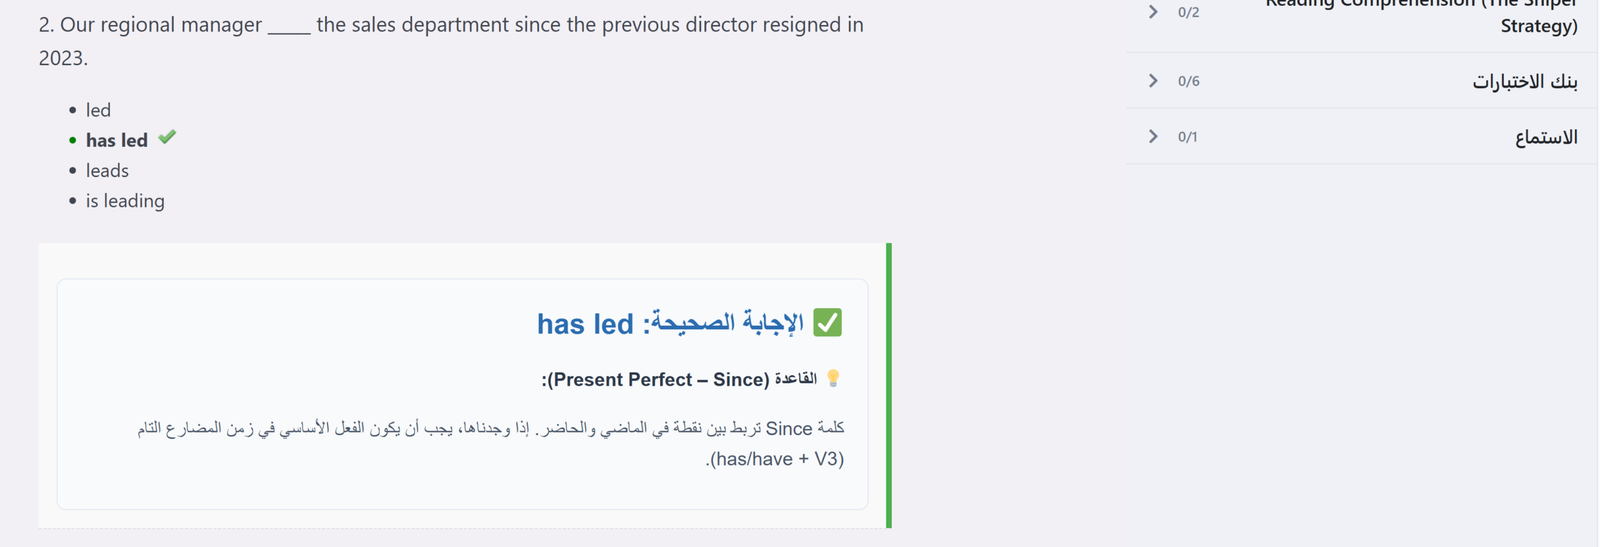Select the "is leading" answer option
Image resolution: width=1600 pixels, height=547 pixels.
pyautogui.click(x=125, y=201)
